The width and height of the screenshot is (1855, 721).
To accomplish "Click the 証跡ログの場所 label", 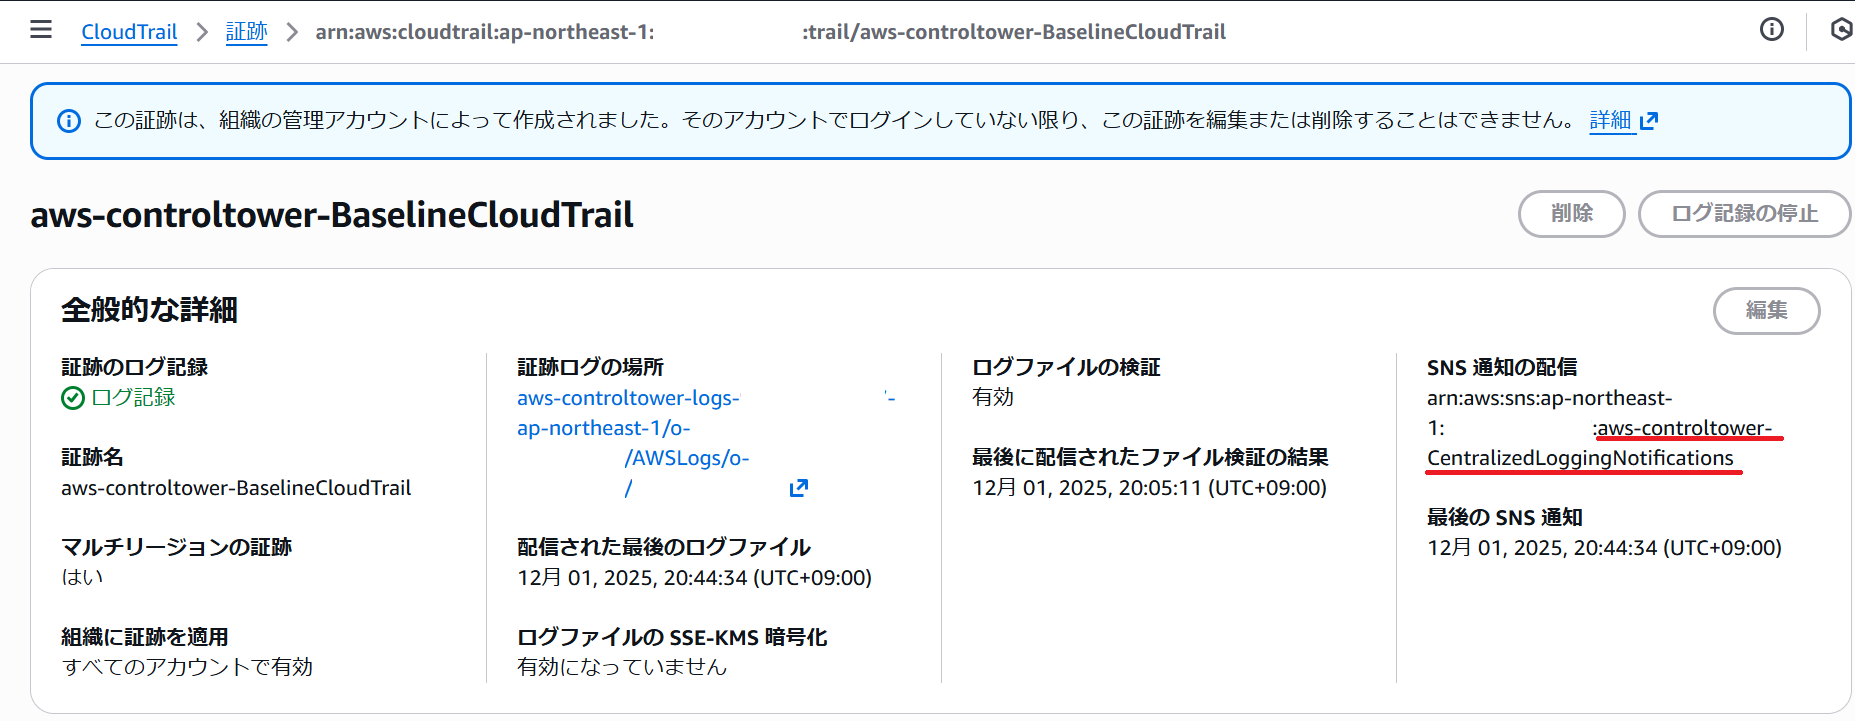I will pyautogui.click(x=590, y=367).
